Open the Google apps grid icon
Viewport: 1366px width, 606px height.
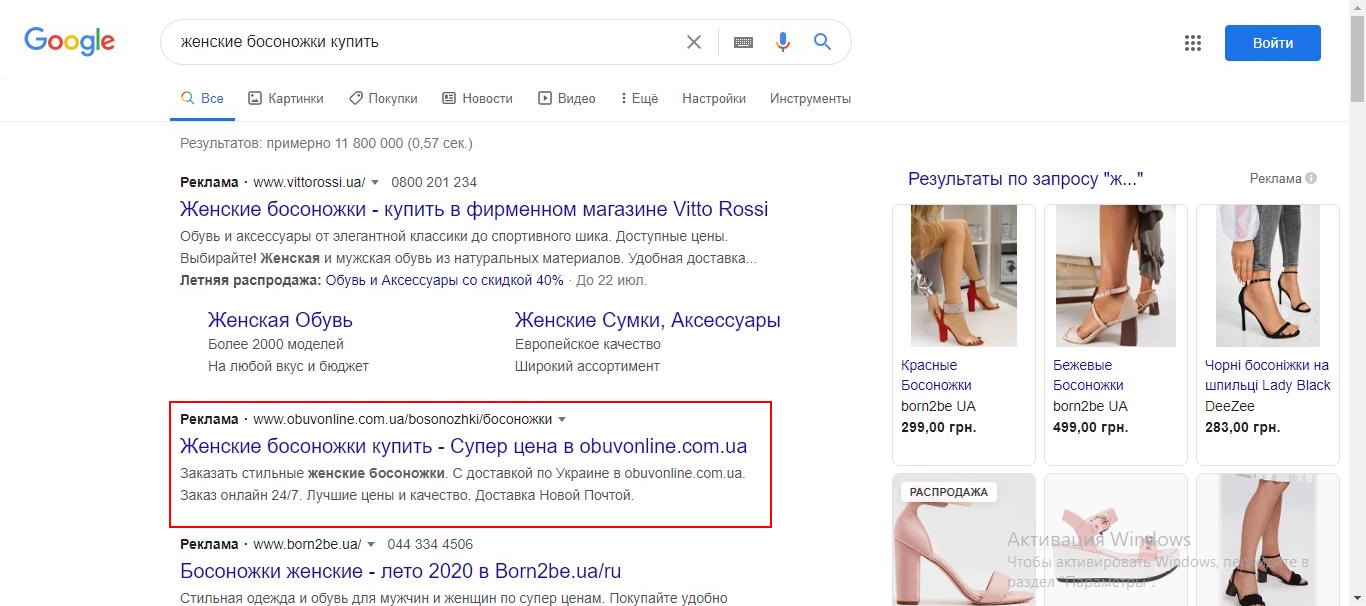pos(1192,43)
